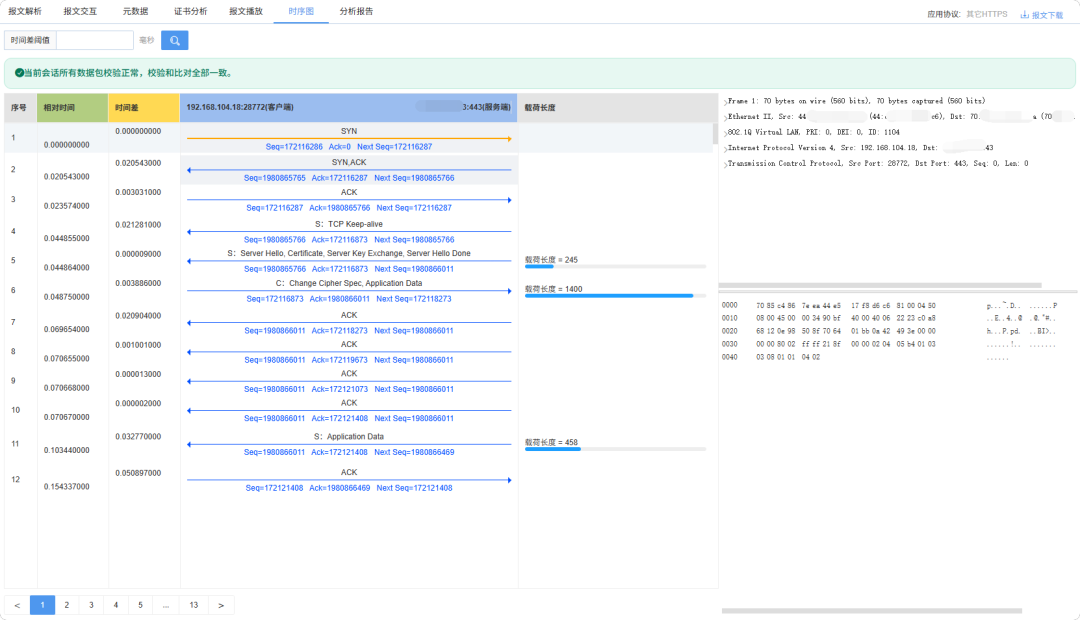Expand the Internet Protocol Version 4 entry
This screenshot has width=1080, height=620.
pyautogui.click(x=726, y=148)
